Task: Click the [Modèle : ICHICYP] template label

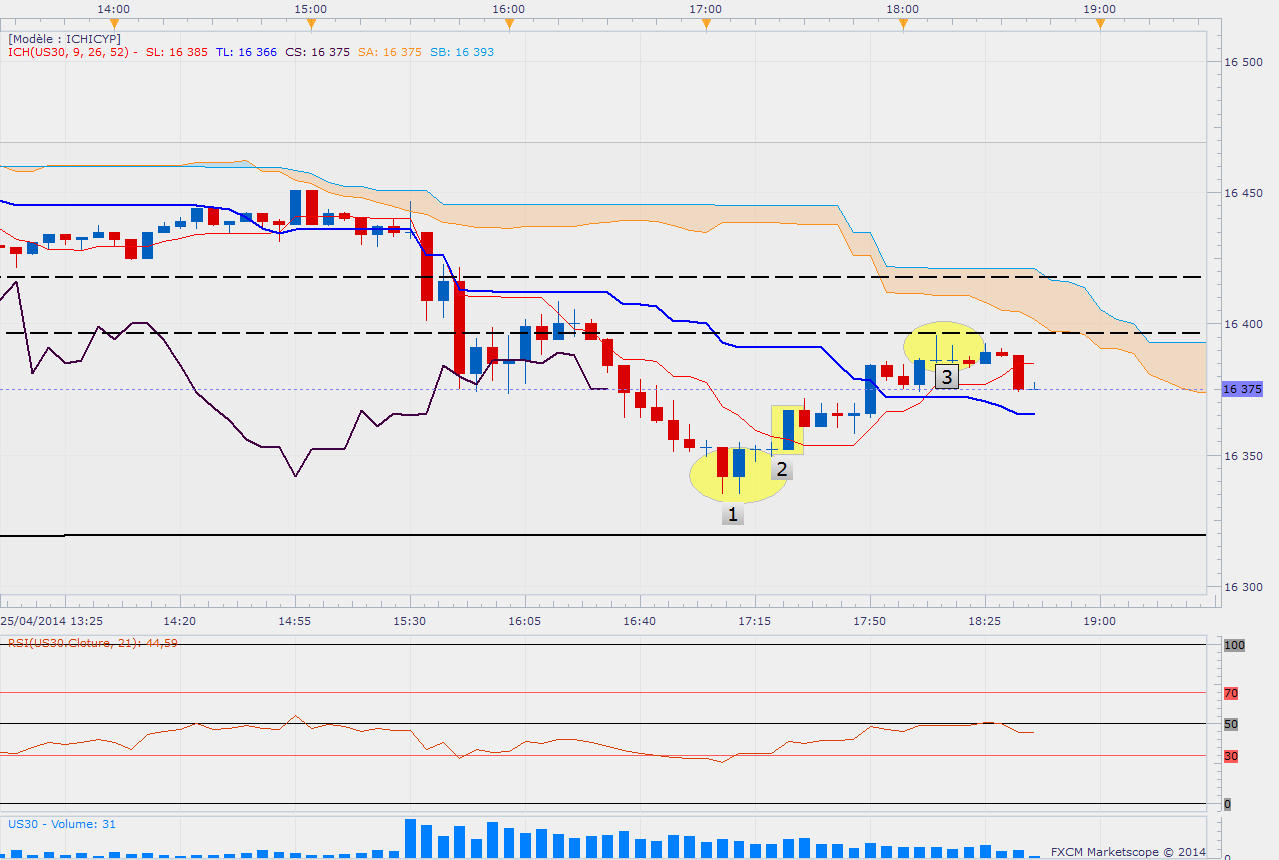Action: pos(64,39)
